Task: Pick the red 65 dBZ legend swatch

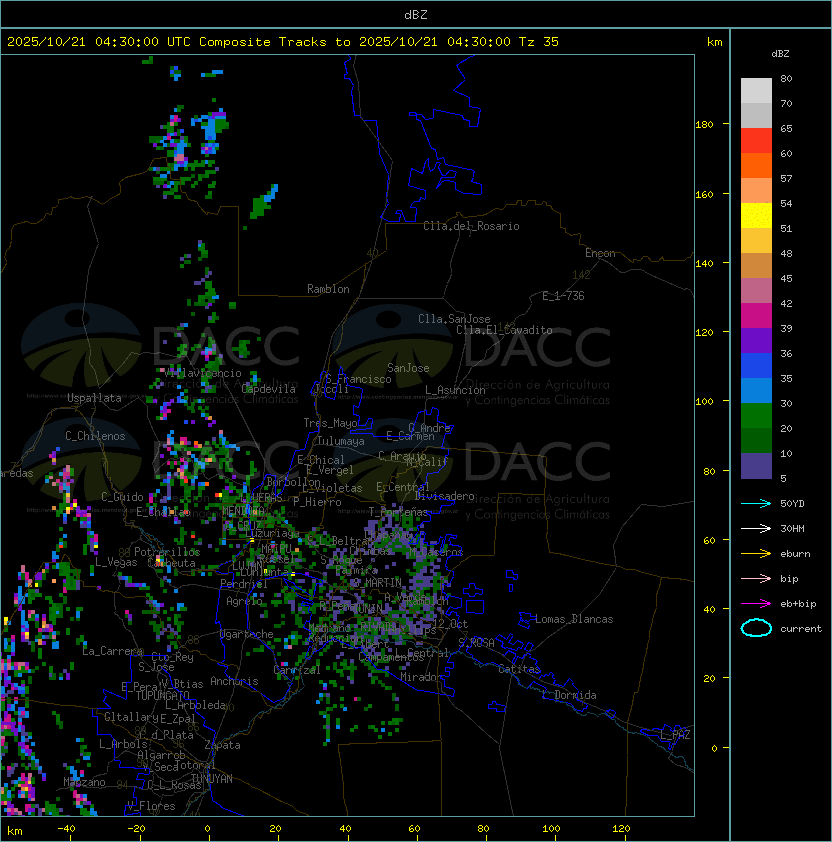Action: pyautogui.click(x=756, y=141)
